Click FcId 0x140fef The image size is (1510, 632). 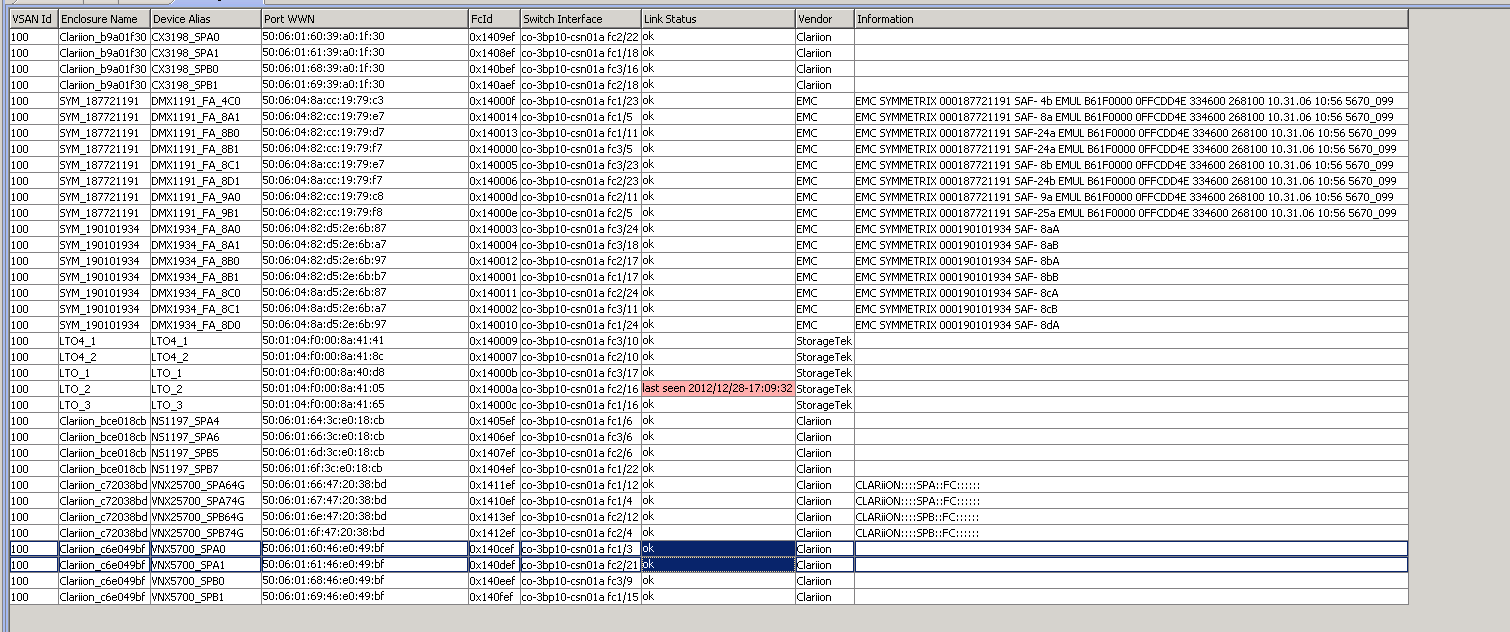click(494, 597)
